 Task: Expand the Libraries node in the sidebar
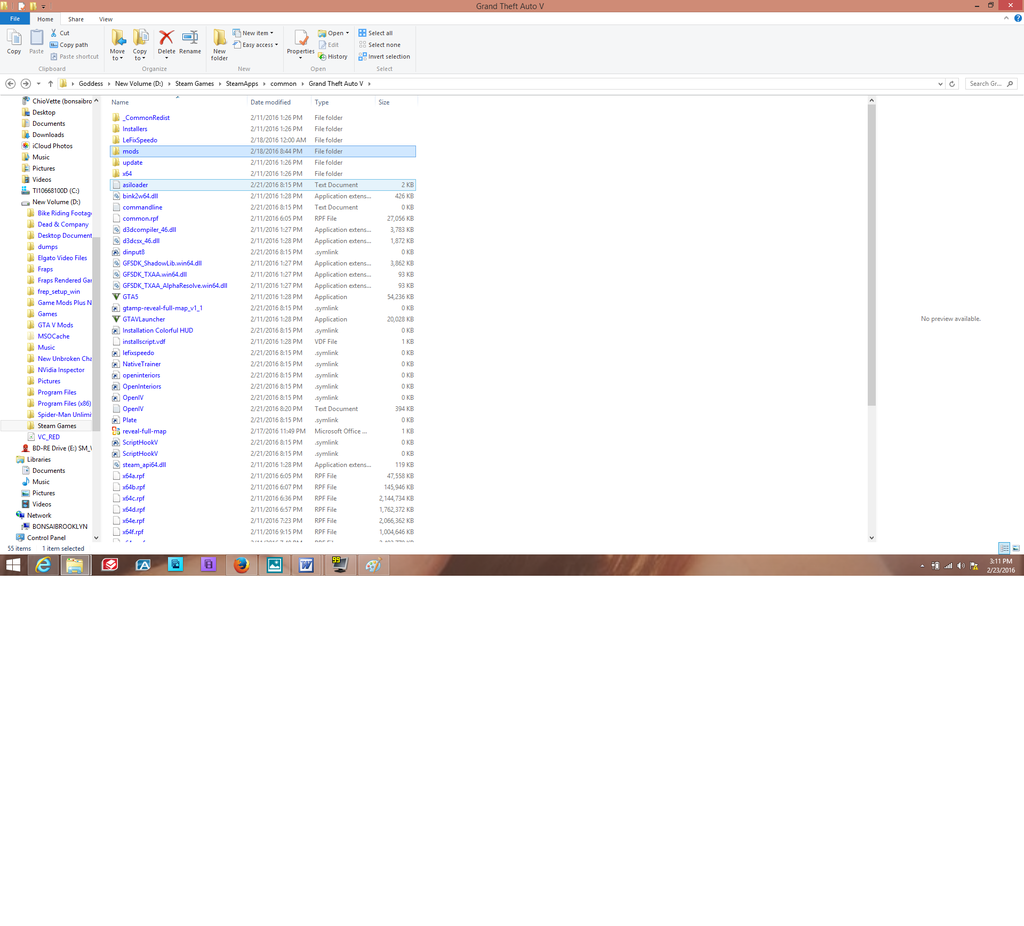pos(10,458)
